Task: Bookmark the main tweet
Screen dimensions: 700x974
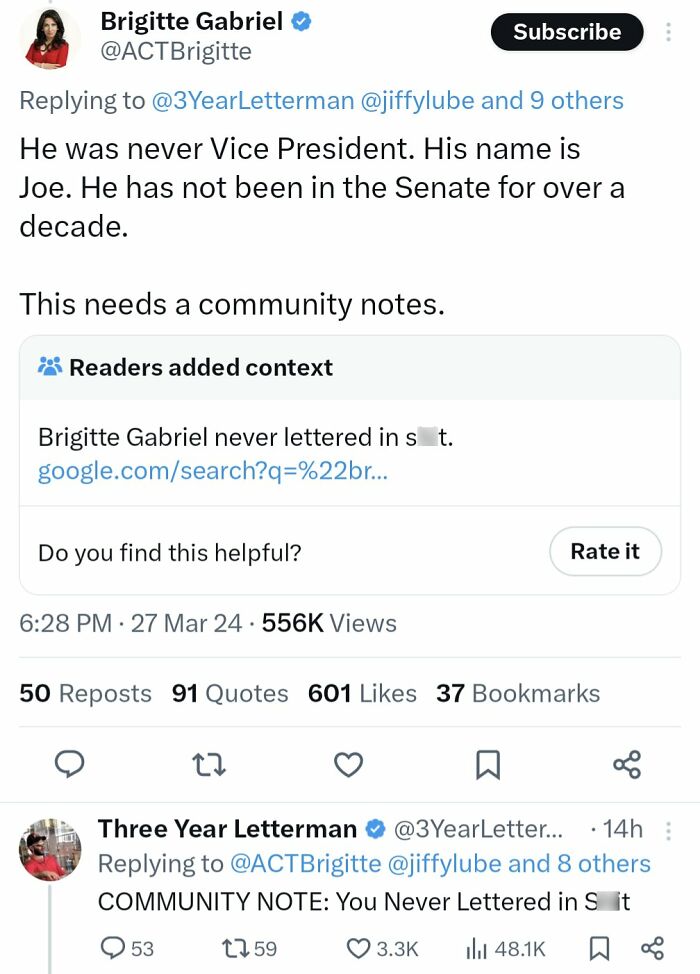Action: (x=487, y=764)
